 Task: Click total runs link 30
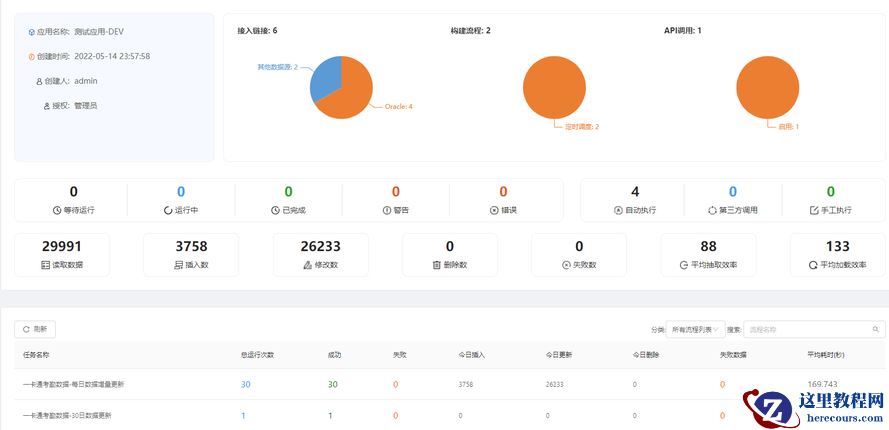(245, 385)
